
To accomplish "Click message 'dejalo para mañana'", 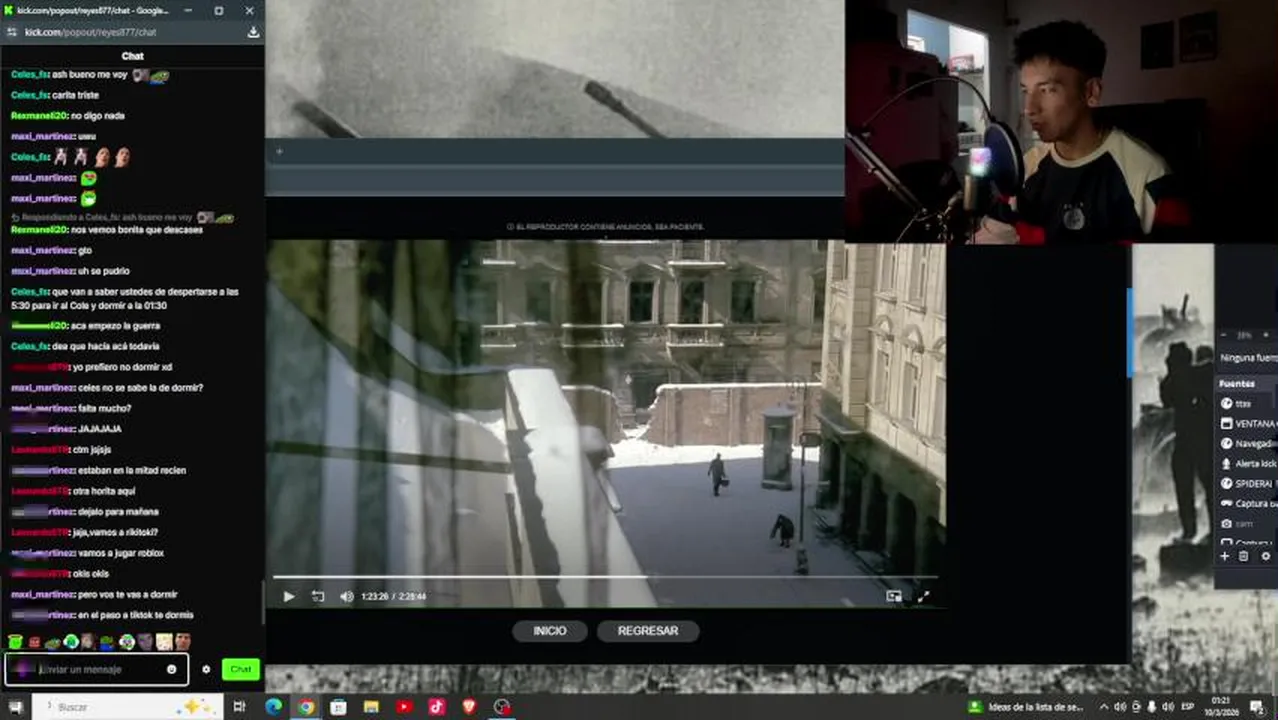I will click(117, 512).
